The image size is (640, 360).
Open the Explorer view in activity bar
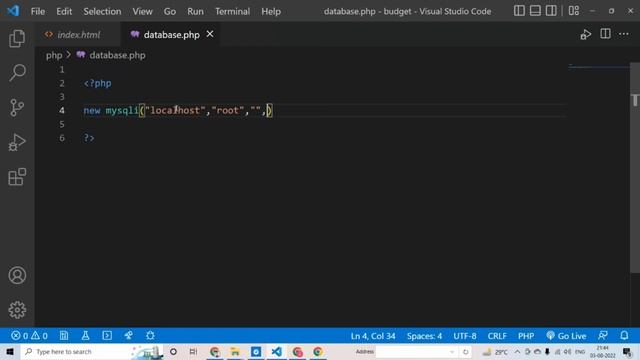point(17,39)
